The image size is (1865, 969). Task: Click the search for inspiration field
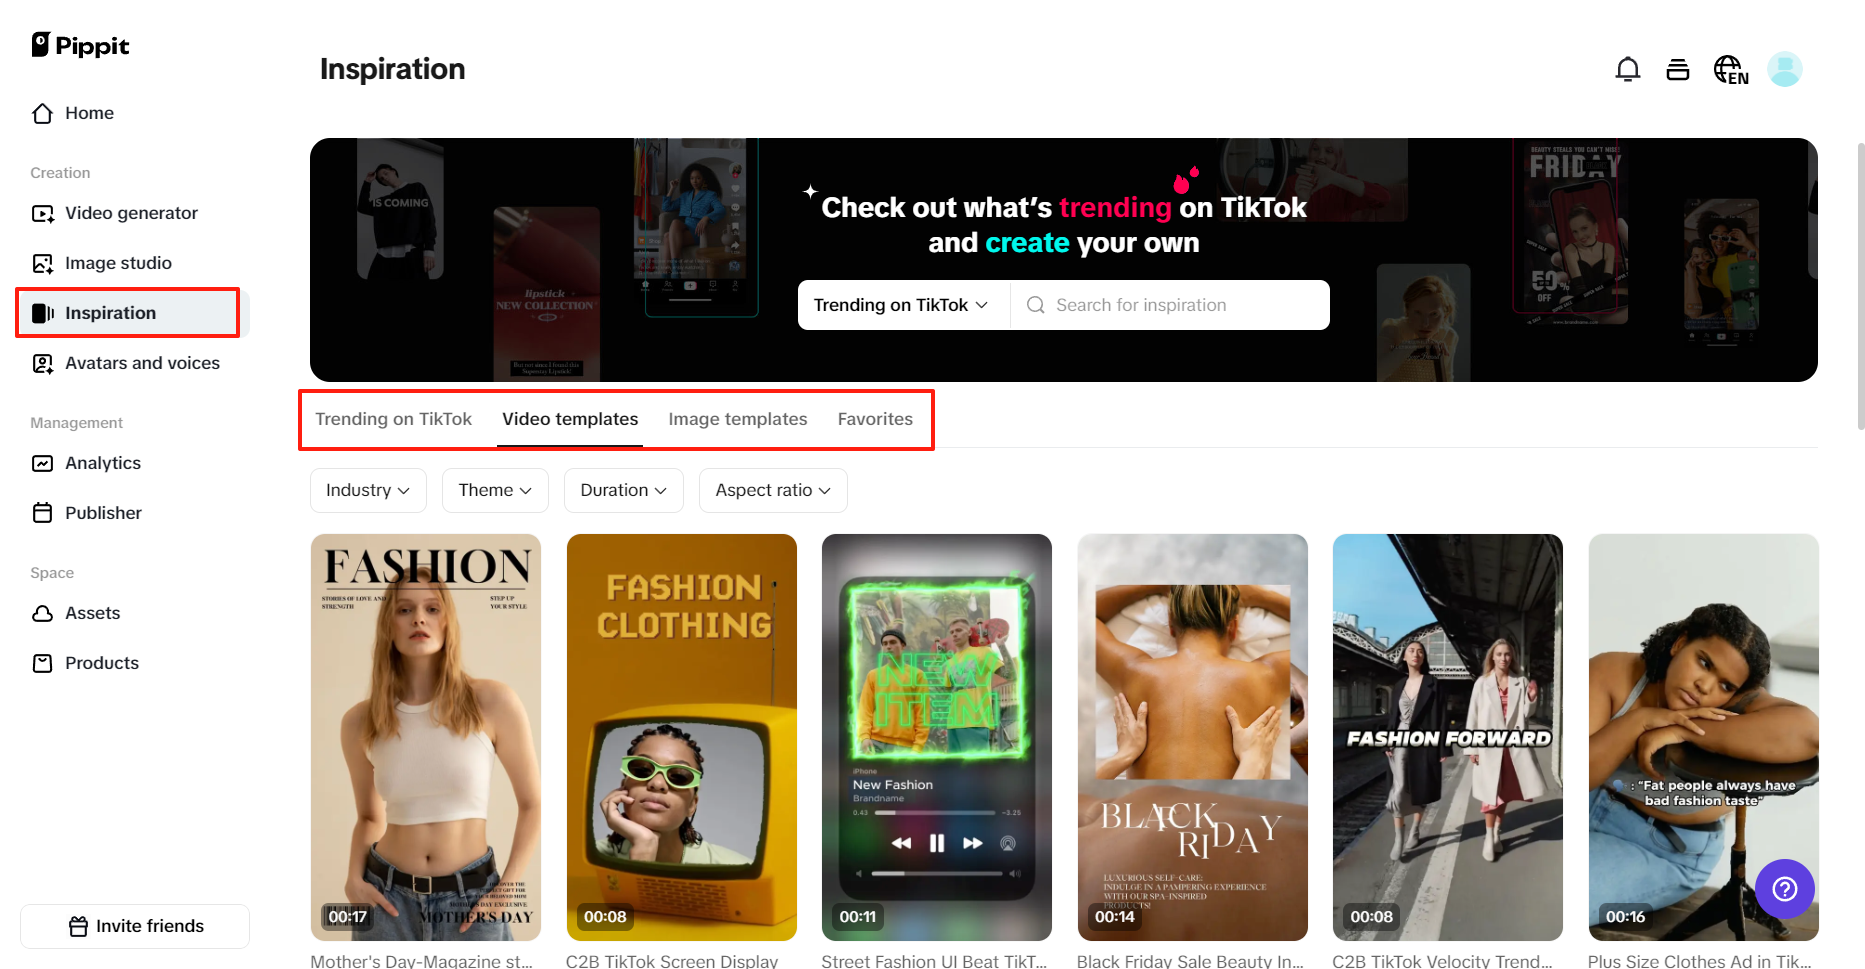click(x=1170, y=305)
